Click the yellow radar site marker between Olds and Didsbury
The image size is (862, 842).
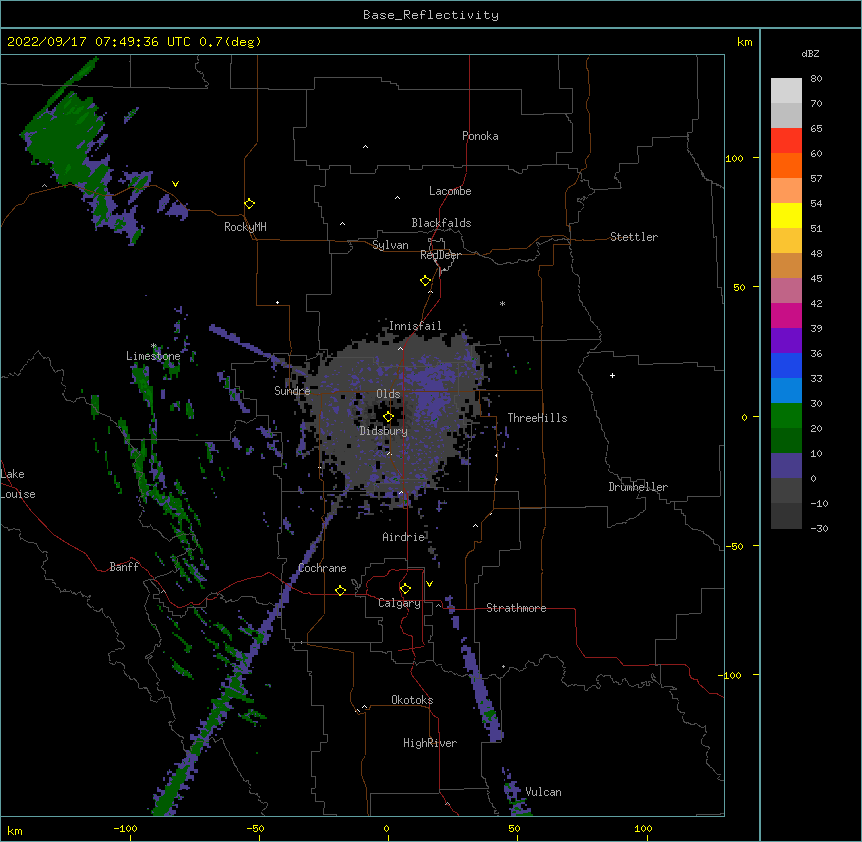[x=388, y=417]
